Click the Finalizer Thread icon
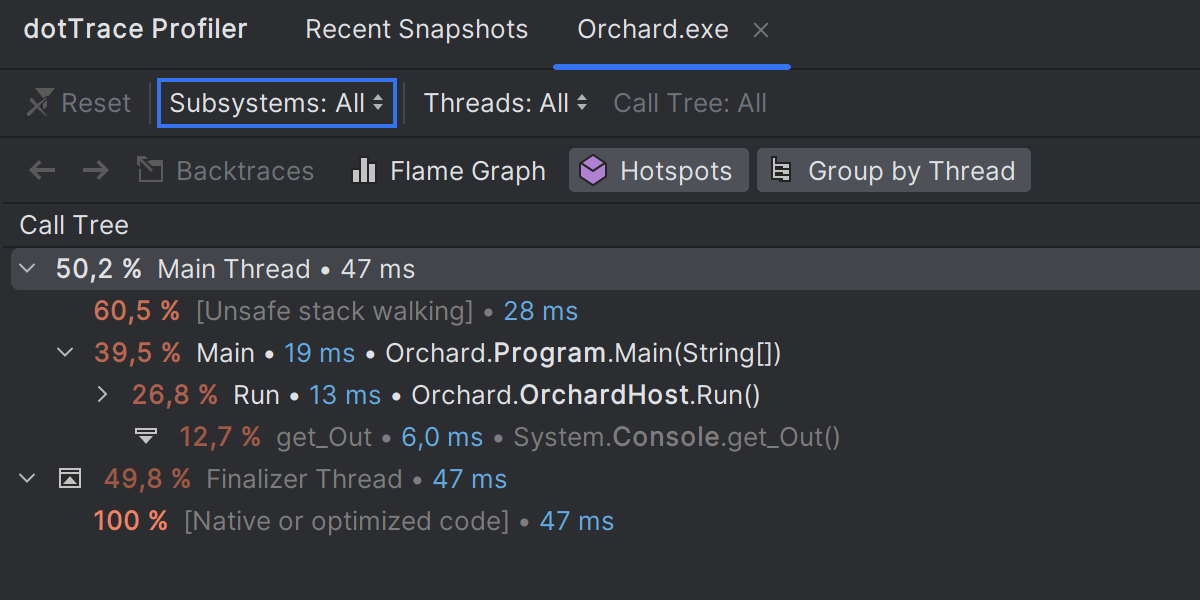Screen dimensions: 1200x600 pyautogui.click(x=69, y=479)
